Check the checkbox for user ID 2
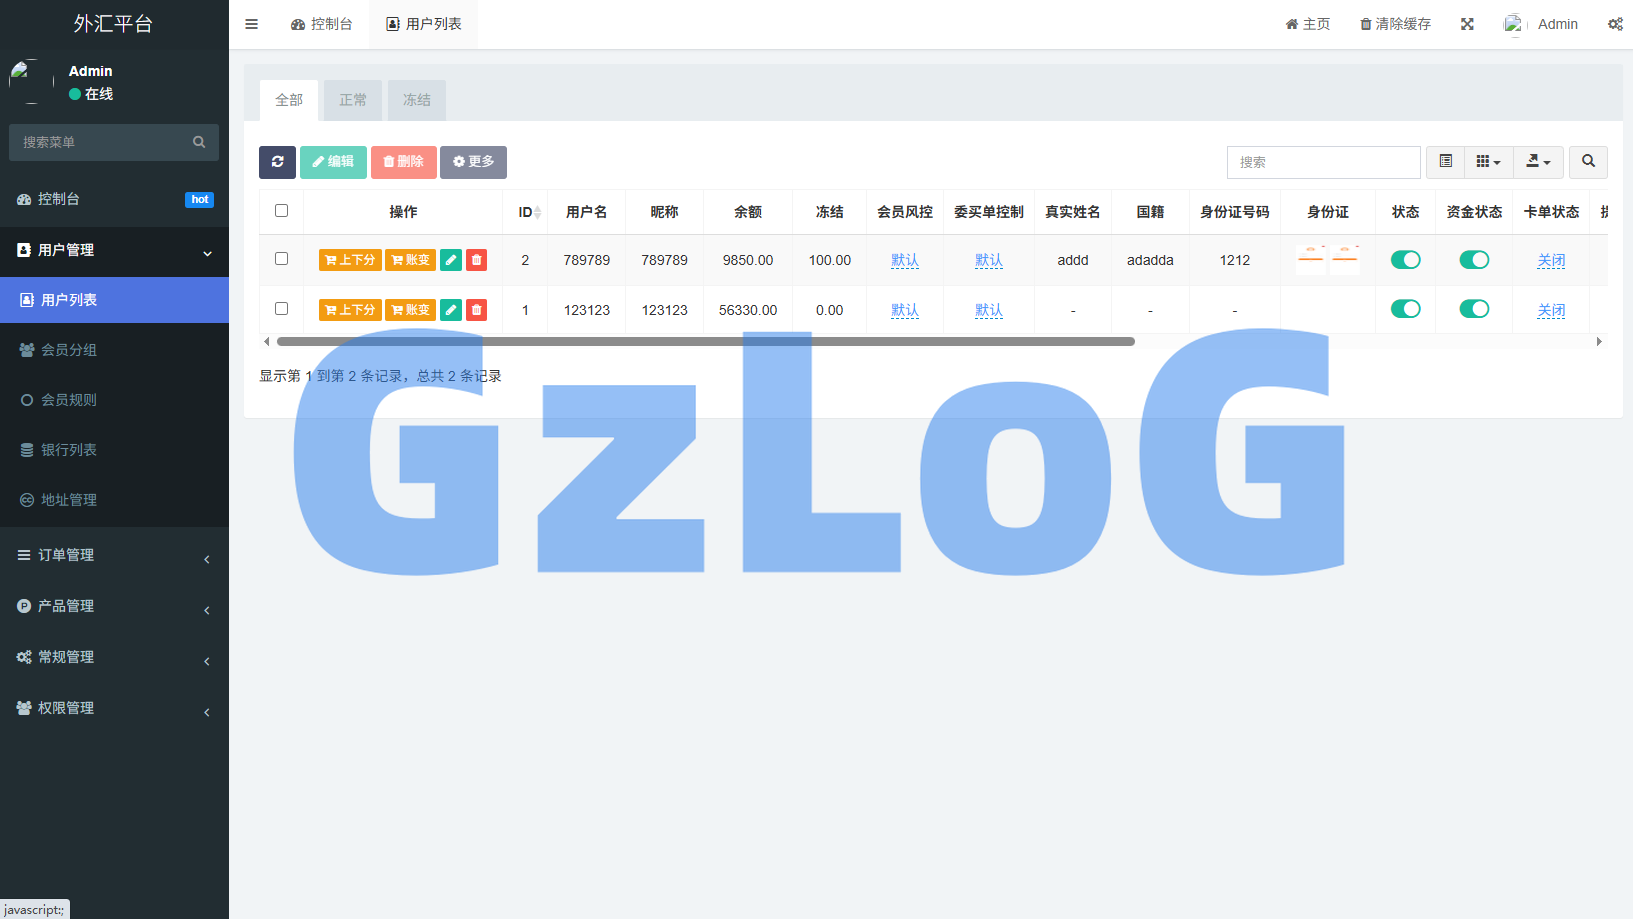This screenshot has width=1633, height=919. pos(281,259)
